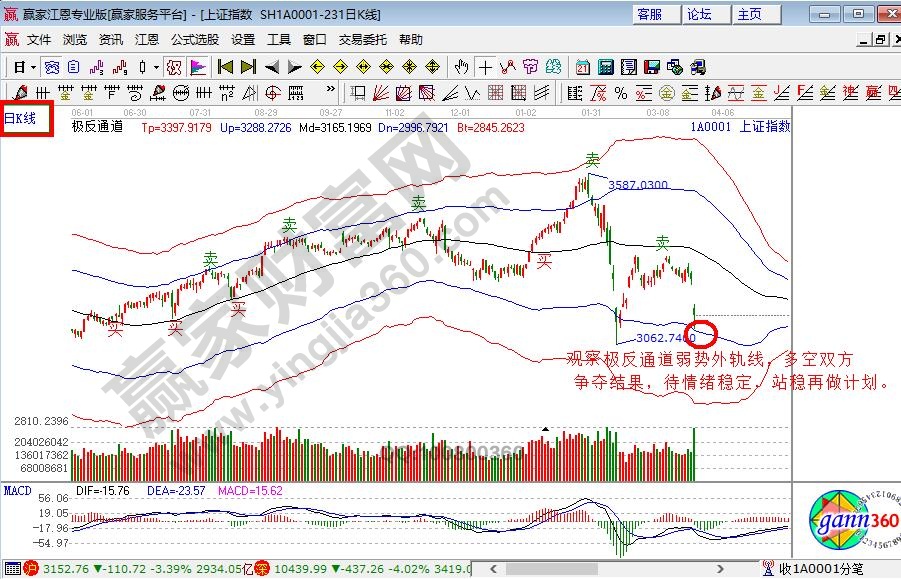Open the calendar icon in toolbar
The width and height of the screenshot is (901, 579).
click(583, 67)
